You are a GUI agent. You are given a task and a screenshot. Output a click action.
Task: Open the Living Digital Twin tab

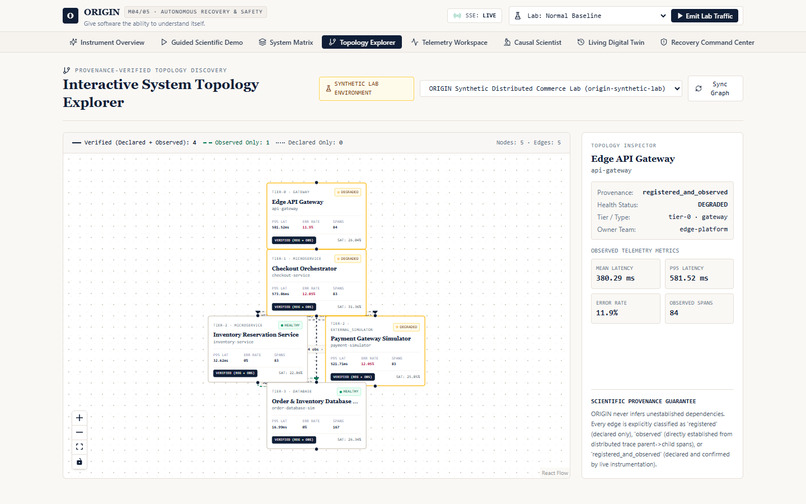pos(611,42)
